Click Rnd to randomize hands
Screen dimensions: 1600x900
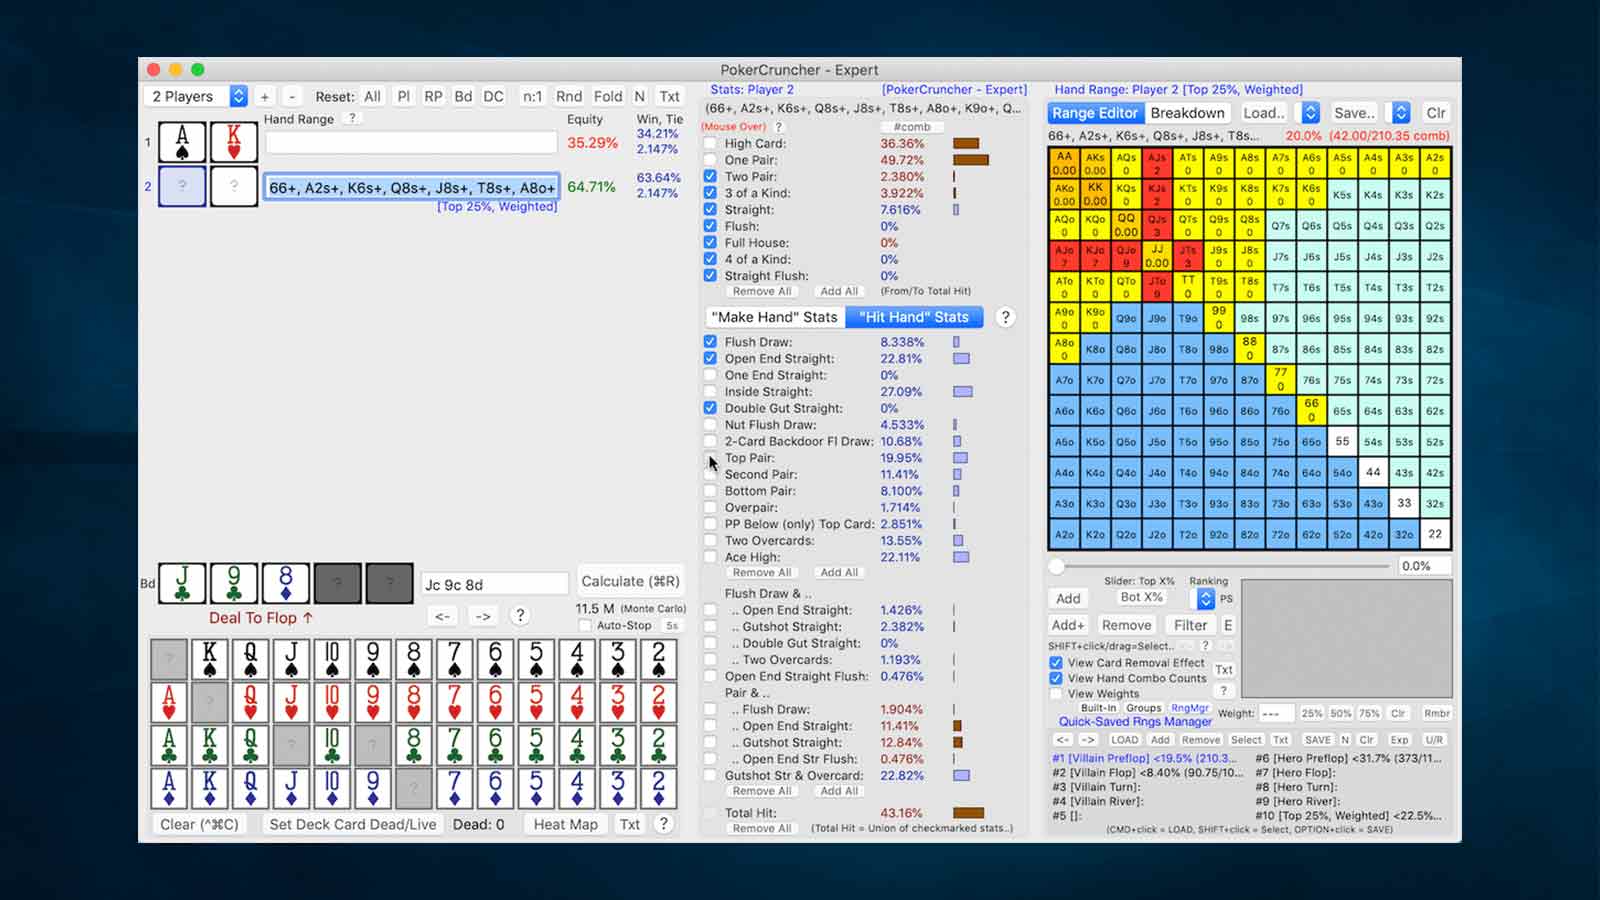569,96
